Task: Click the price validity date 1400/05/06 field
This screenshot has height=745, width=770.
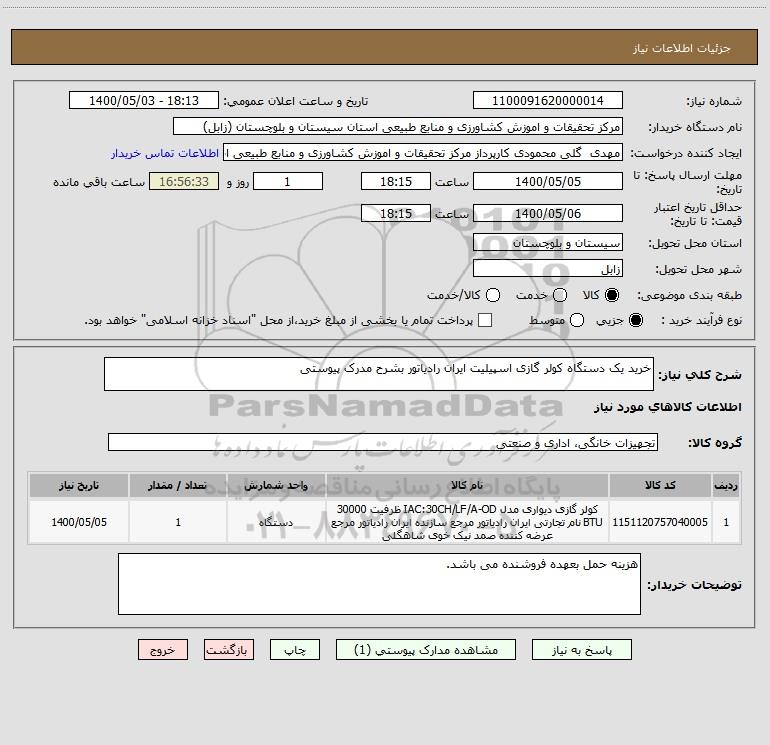Action: (x=548, y=213)
